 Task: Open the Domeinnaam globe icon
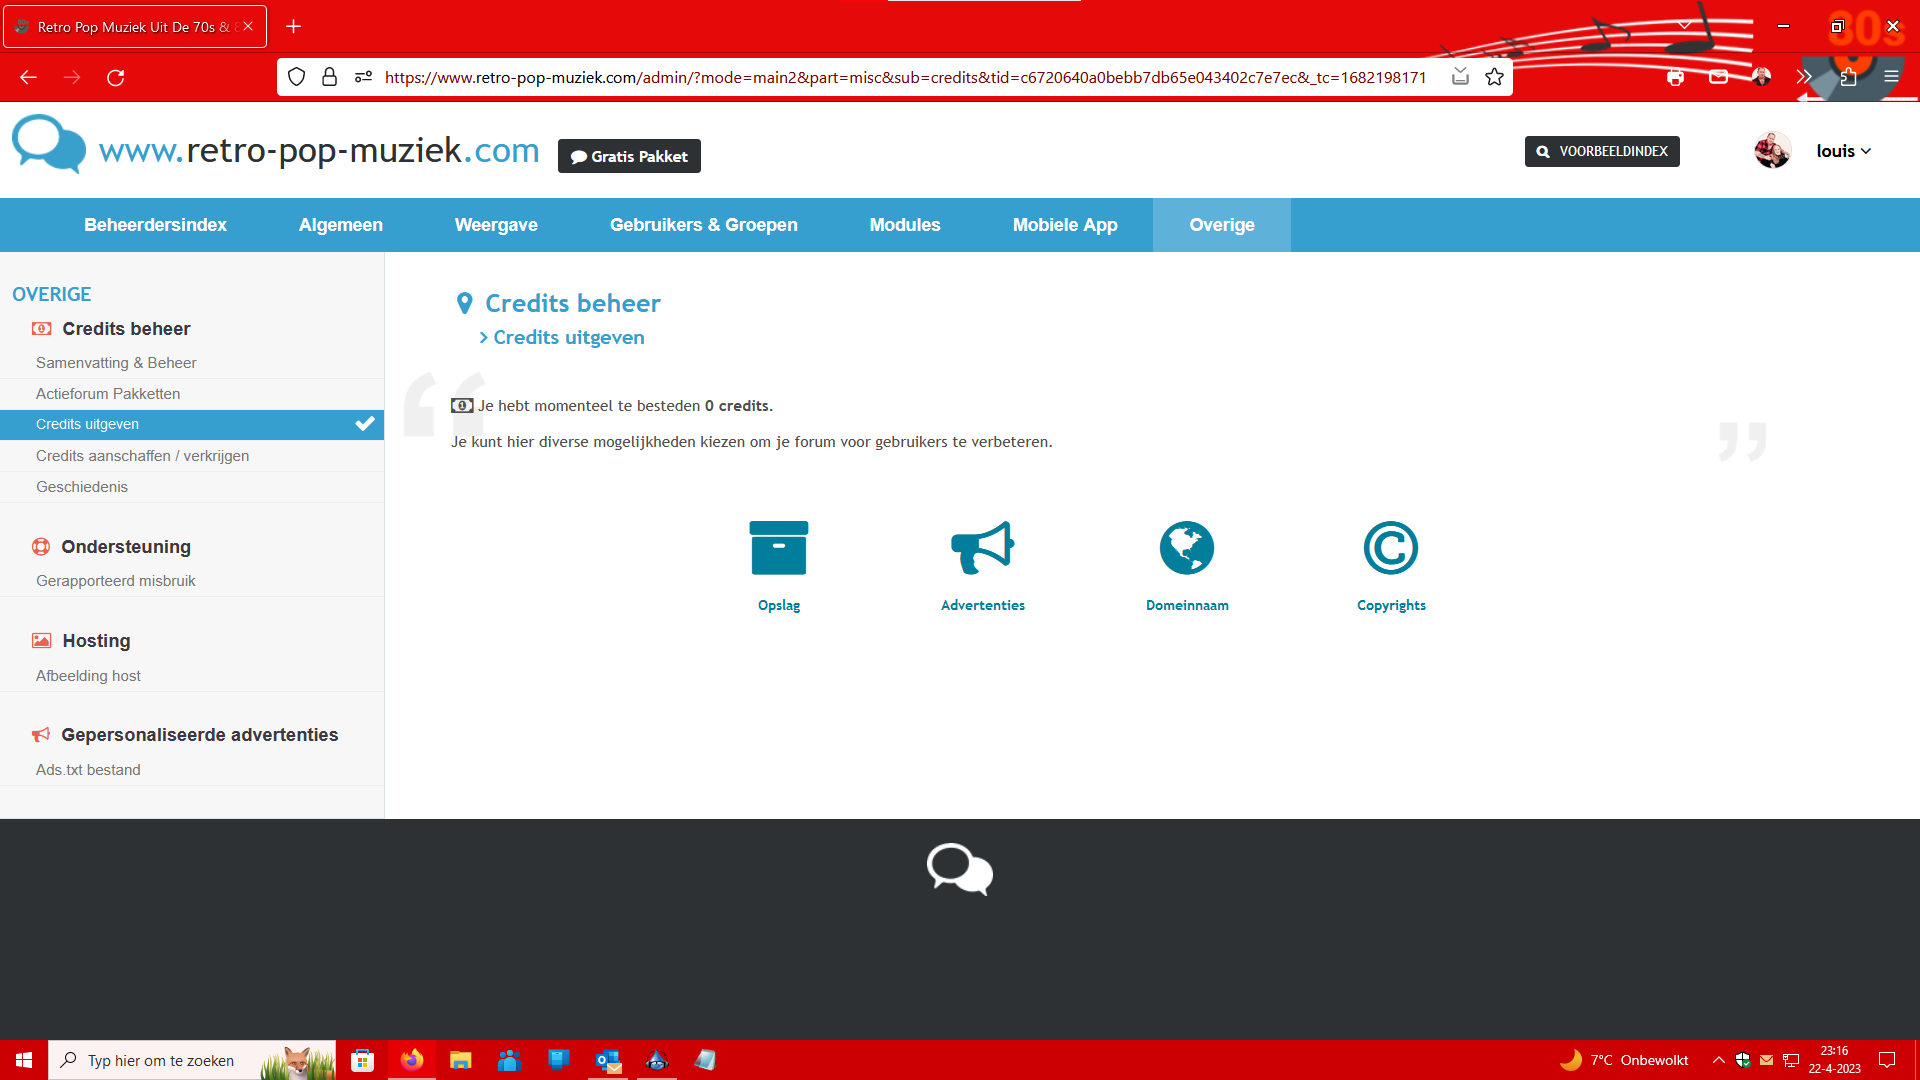click(x=1187, y=548)
